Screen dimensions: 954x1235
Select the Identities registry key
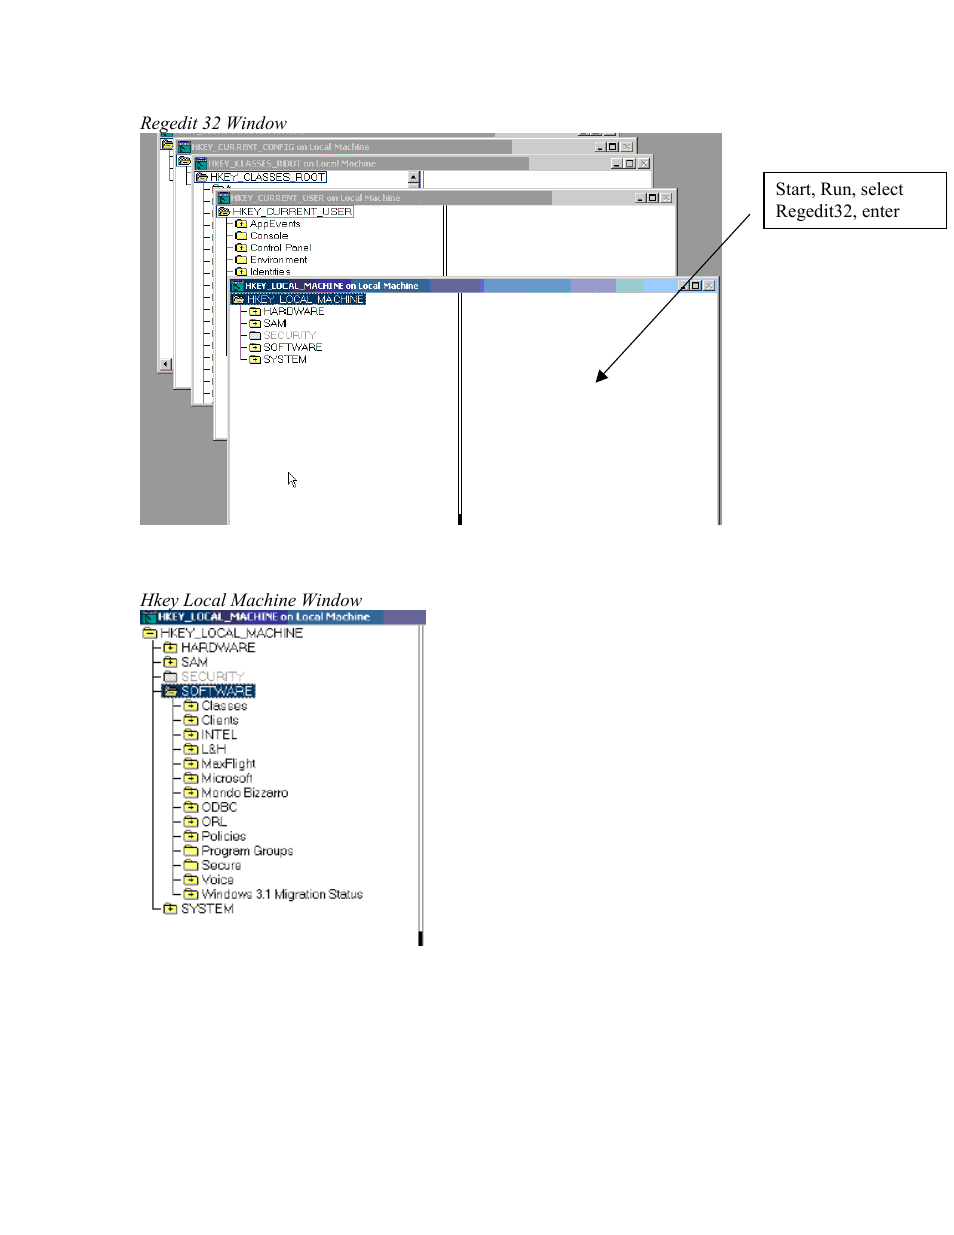[270, 272]
